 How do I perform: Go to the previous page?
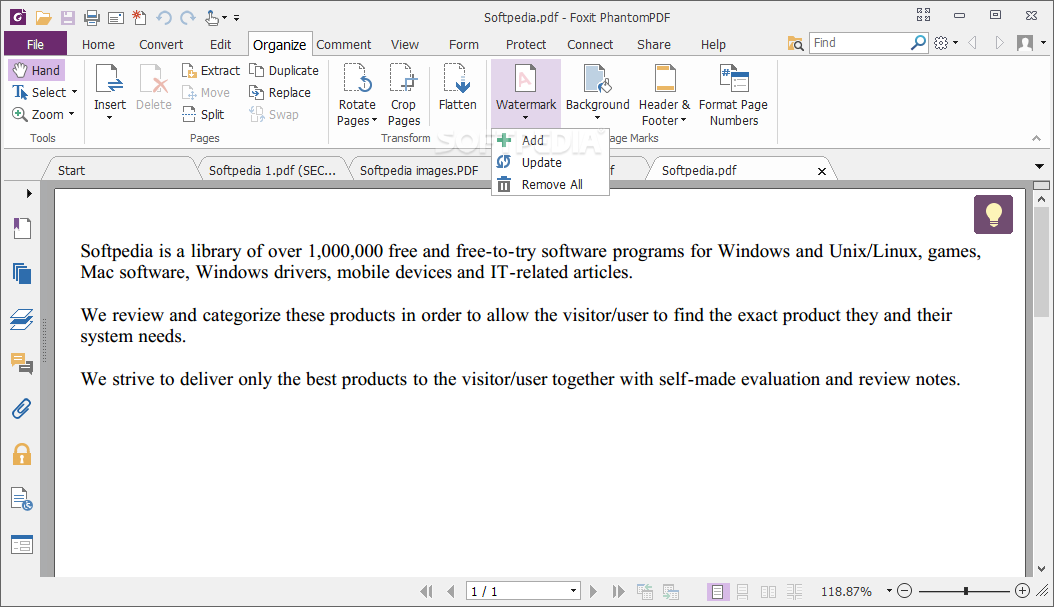coord(450,592)
